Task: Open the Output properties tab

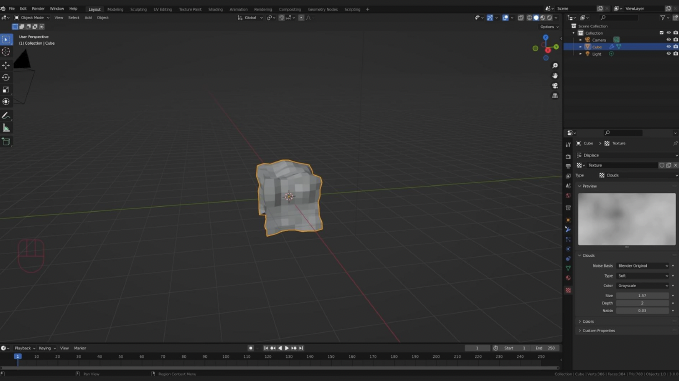Action: point(568,166)
